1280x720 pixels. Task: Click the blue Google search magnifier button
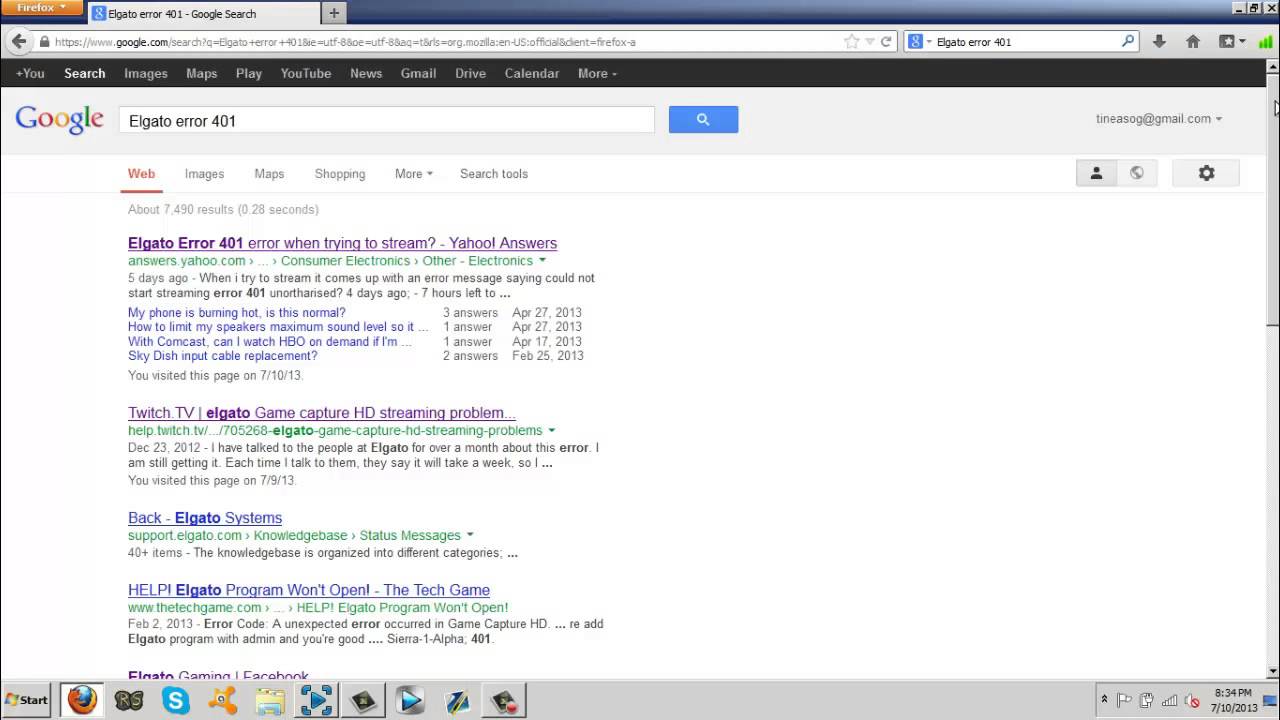[703, 119]
